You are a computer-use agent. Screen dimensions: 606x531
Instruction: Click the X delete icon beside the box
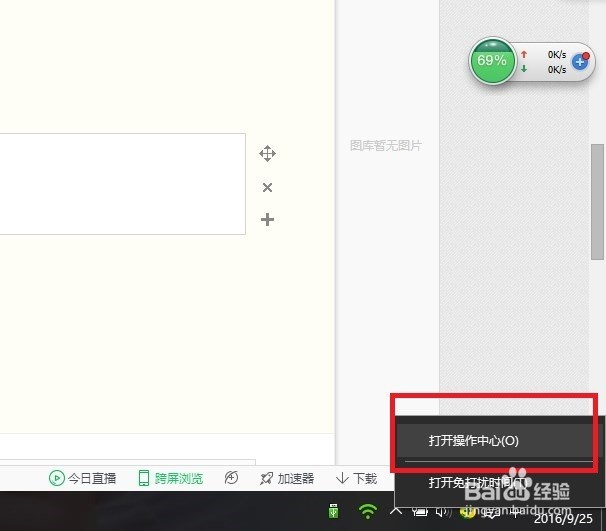point(267,187)
